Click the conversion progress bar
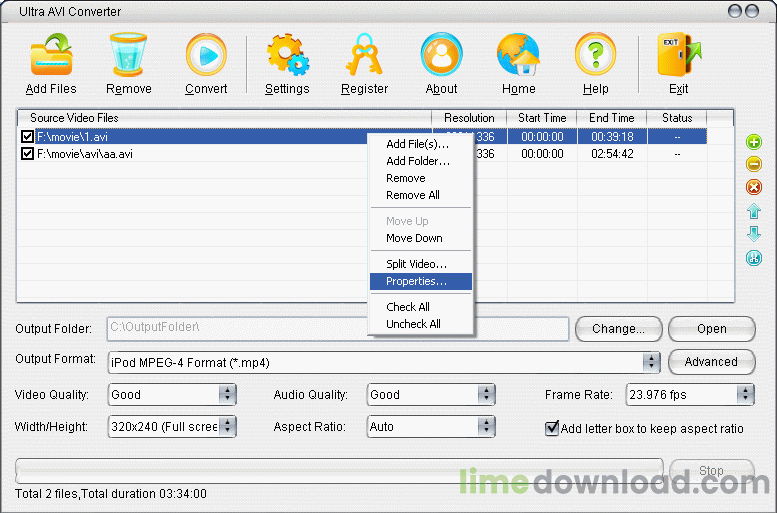The image size is (777, 513). (x=339, y=470)
